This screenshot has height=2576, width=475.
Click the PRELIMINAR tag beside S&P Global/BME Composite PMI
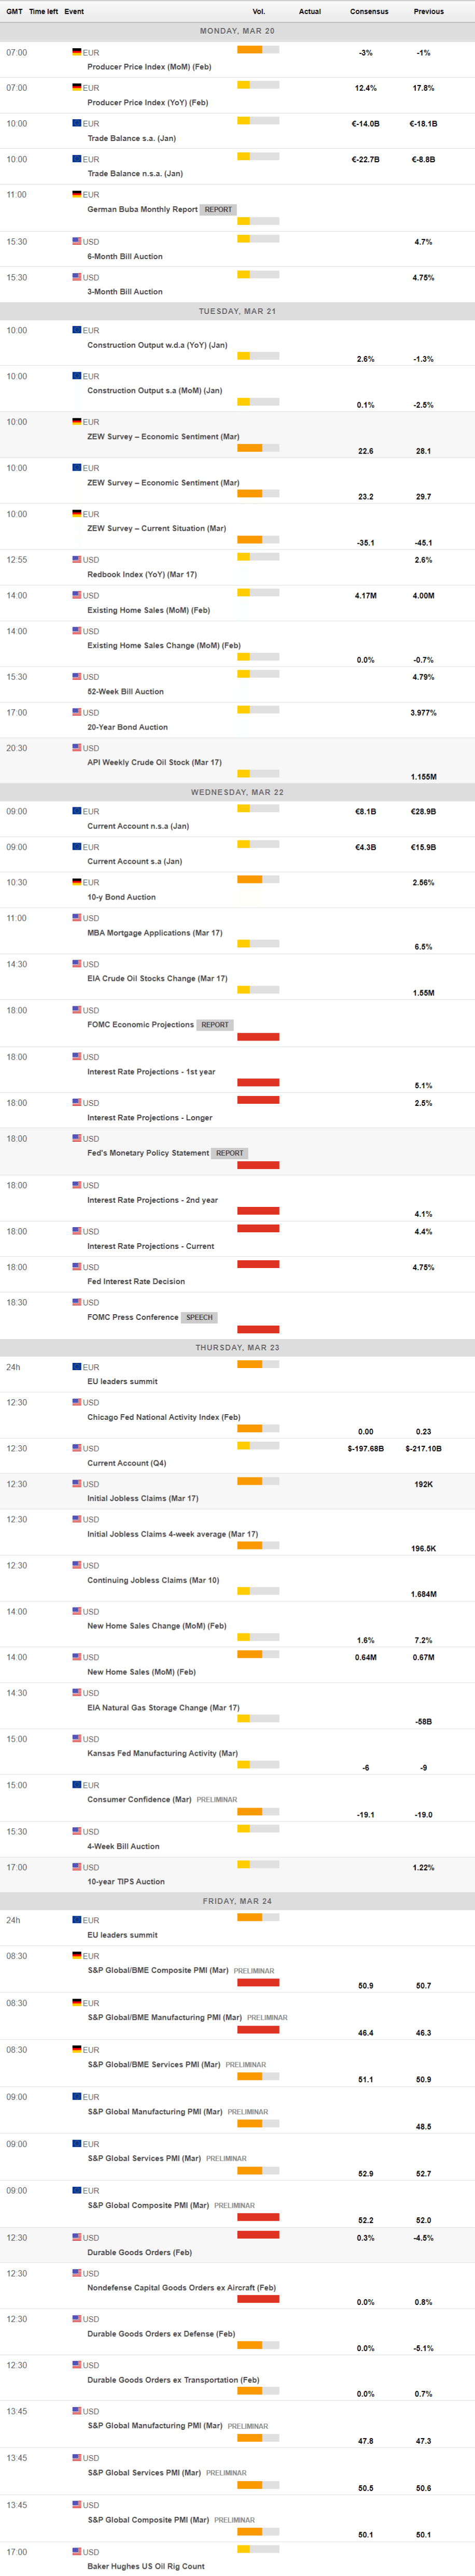[x=254, y=1971]
